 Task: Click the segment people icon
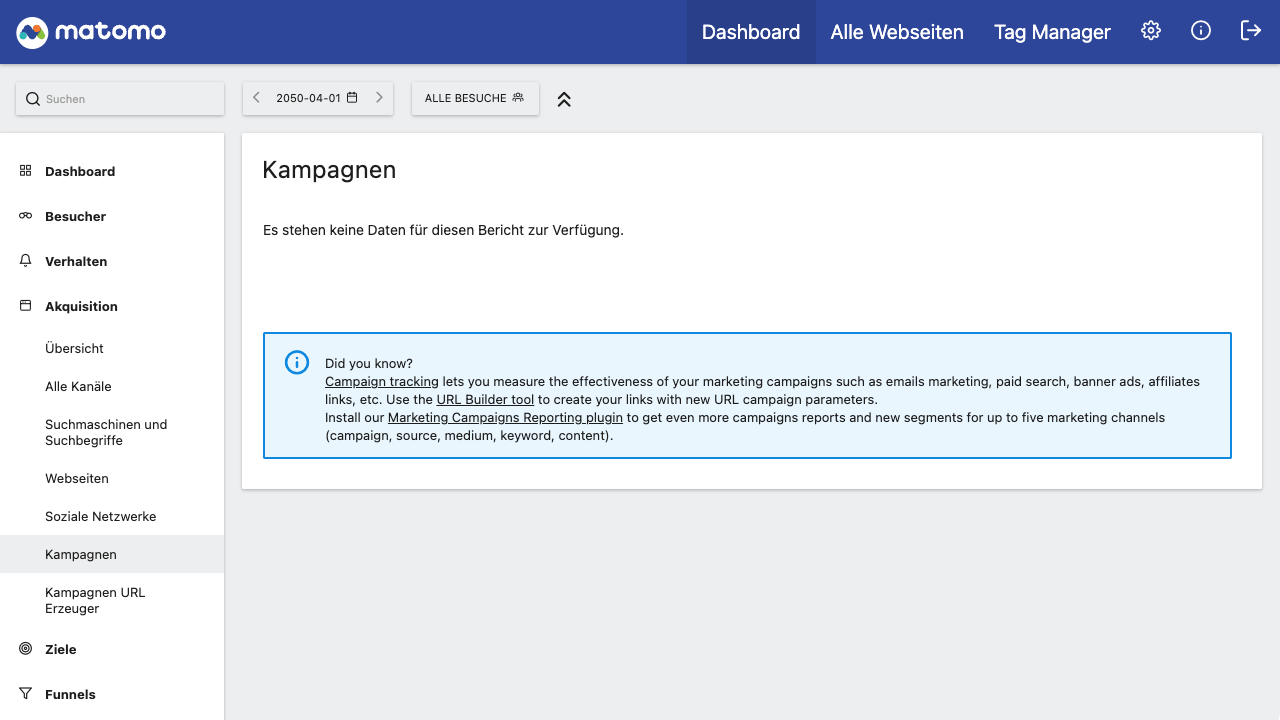[x=518, y=98]
